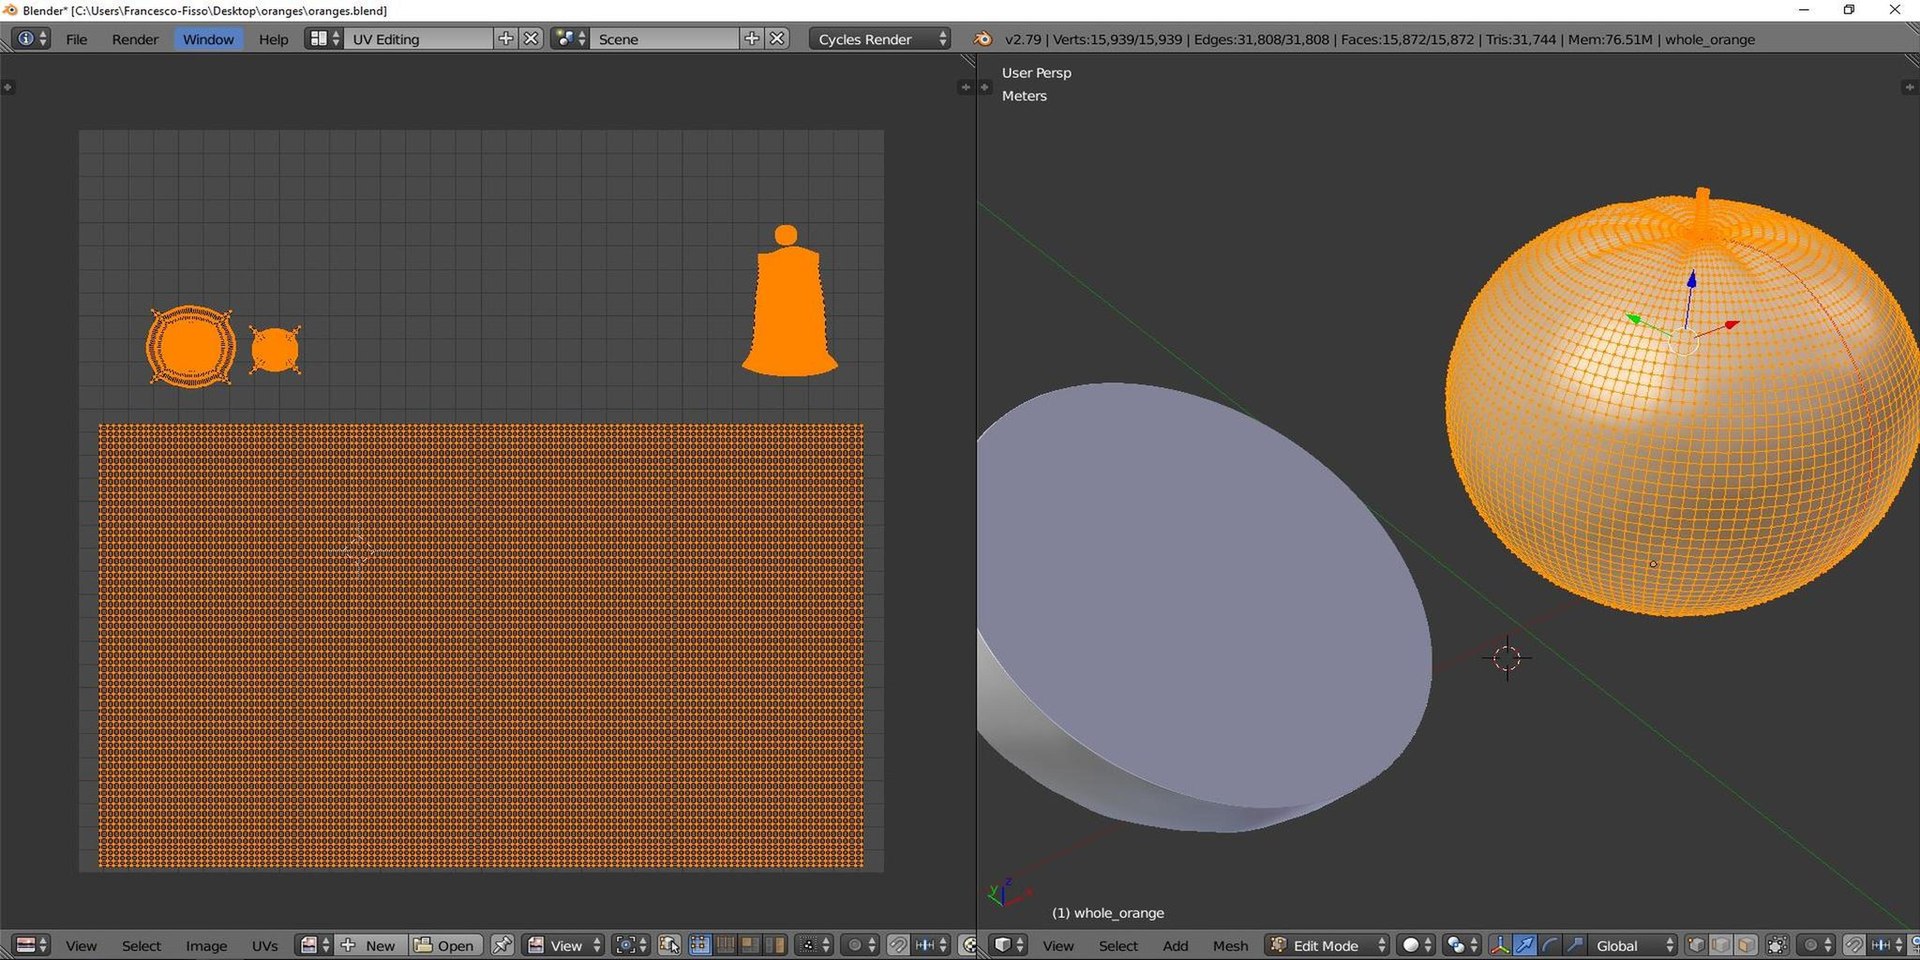Open the viewport shading selector

(x=1416, y=945)
